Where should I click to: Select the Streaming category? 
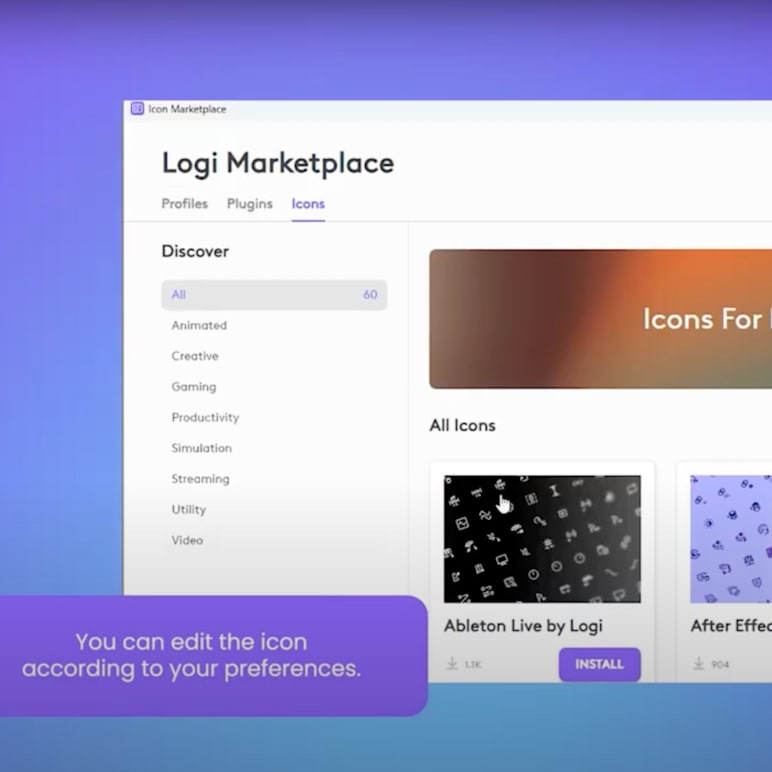coord(200,479)
